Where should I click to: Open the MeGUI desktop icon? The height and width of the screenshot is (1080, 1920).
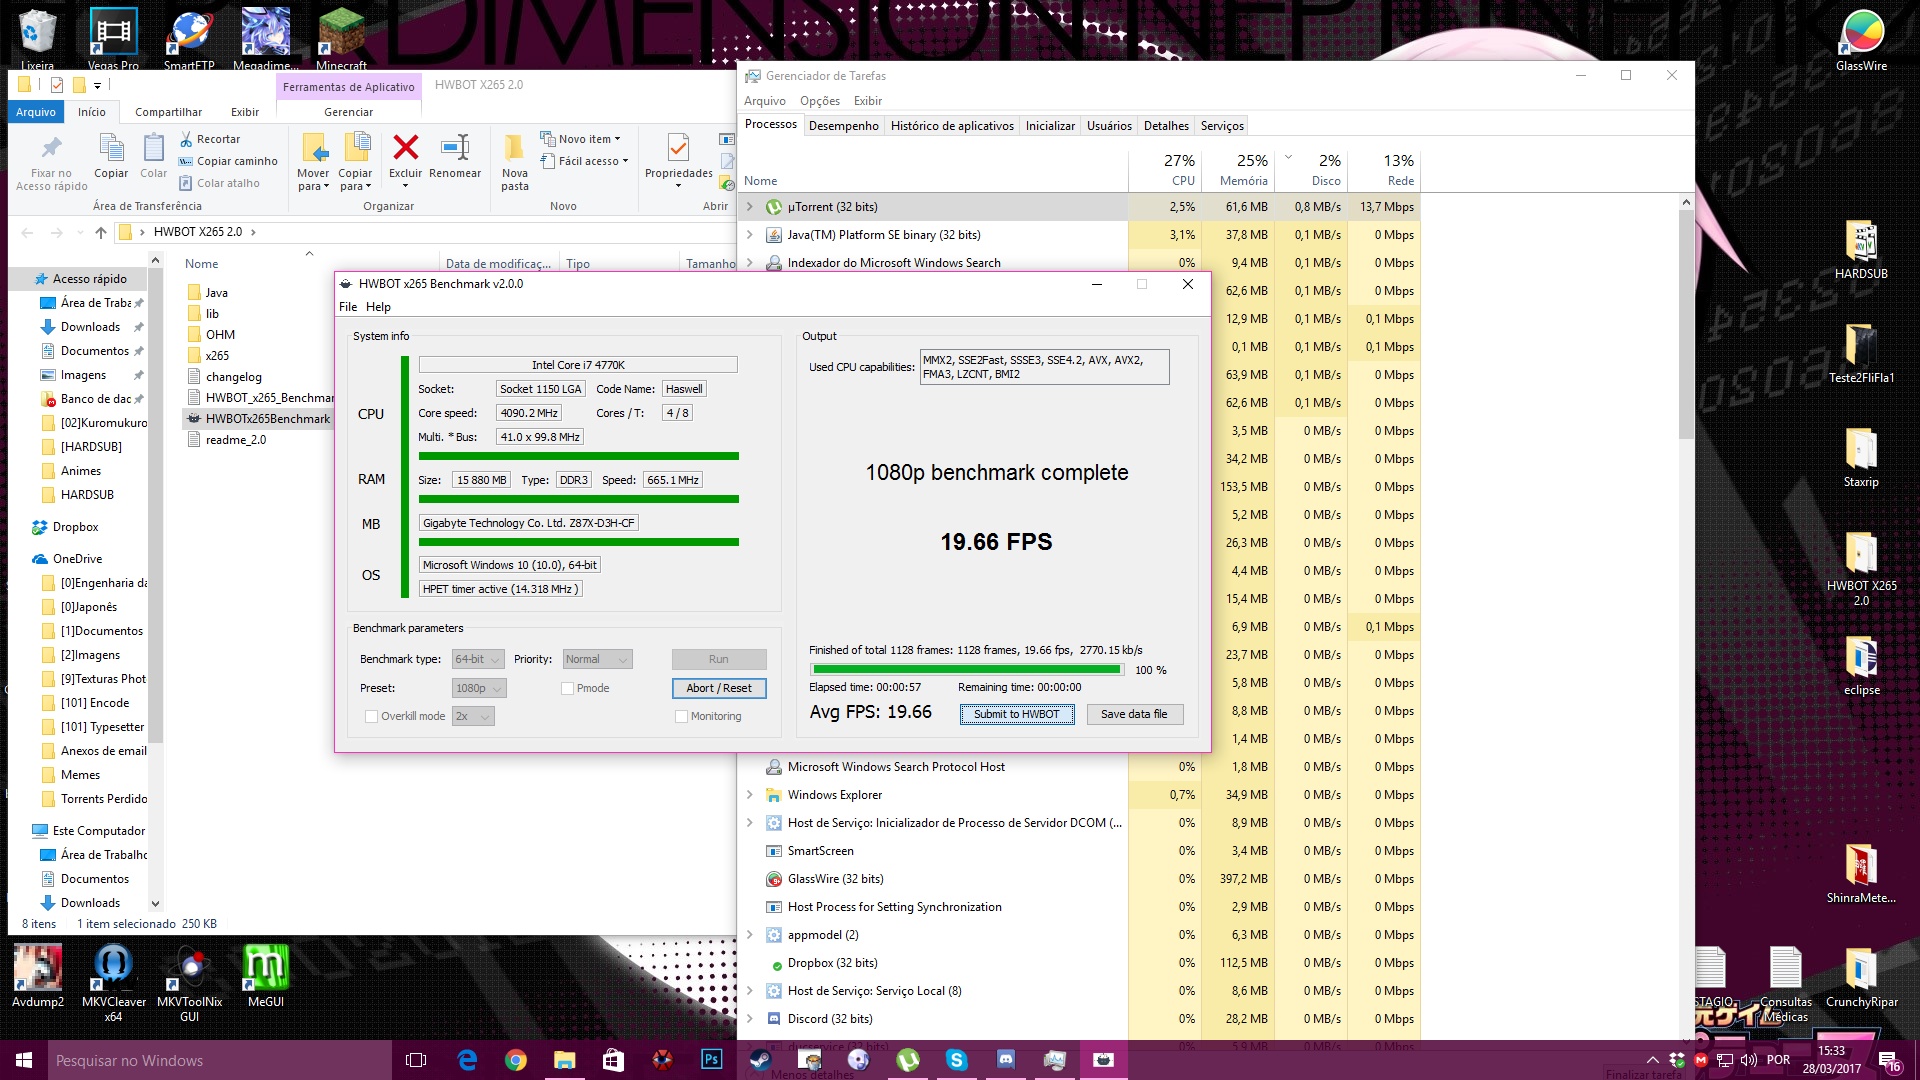point(265,976)
